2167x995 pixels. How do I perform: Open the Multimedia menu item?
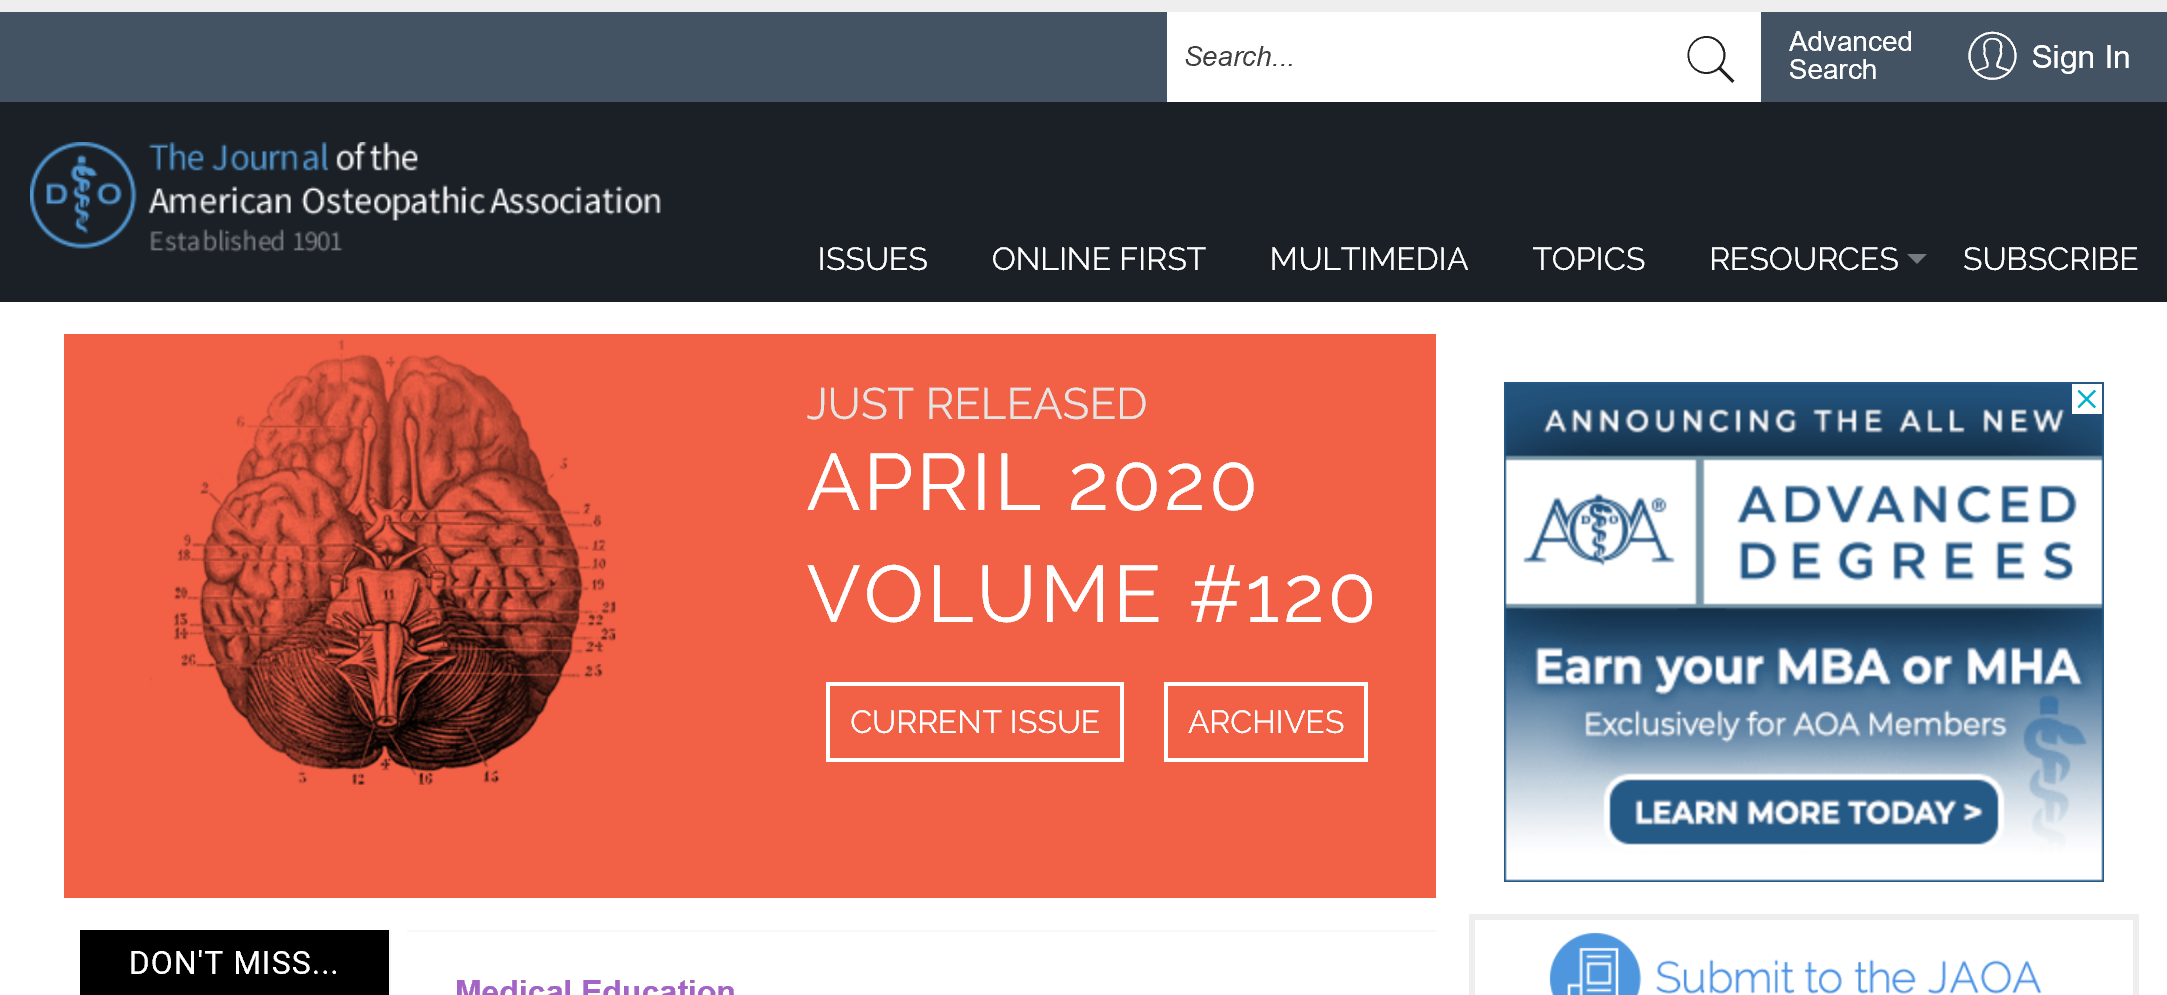coord(1368,259)
